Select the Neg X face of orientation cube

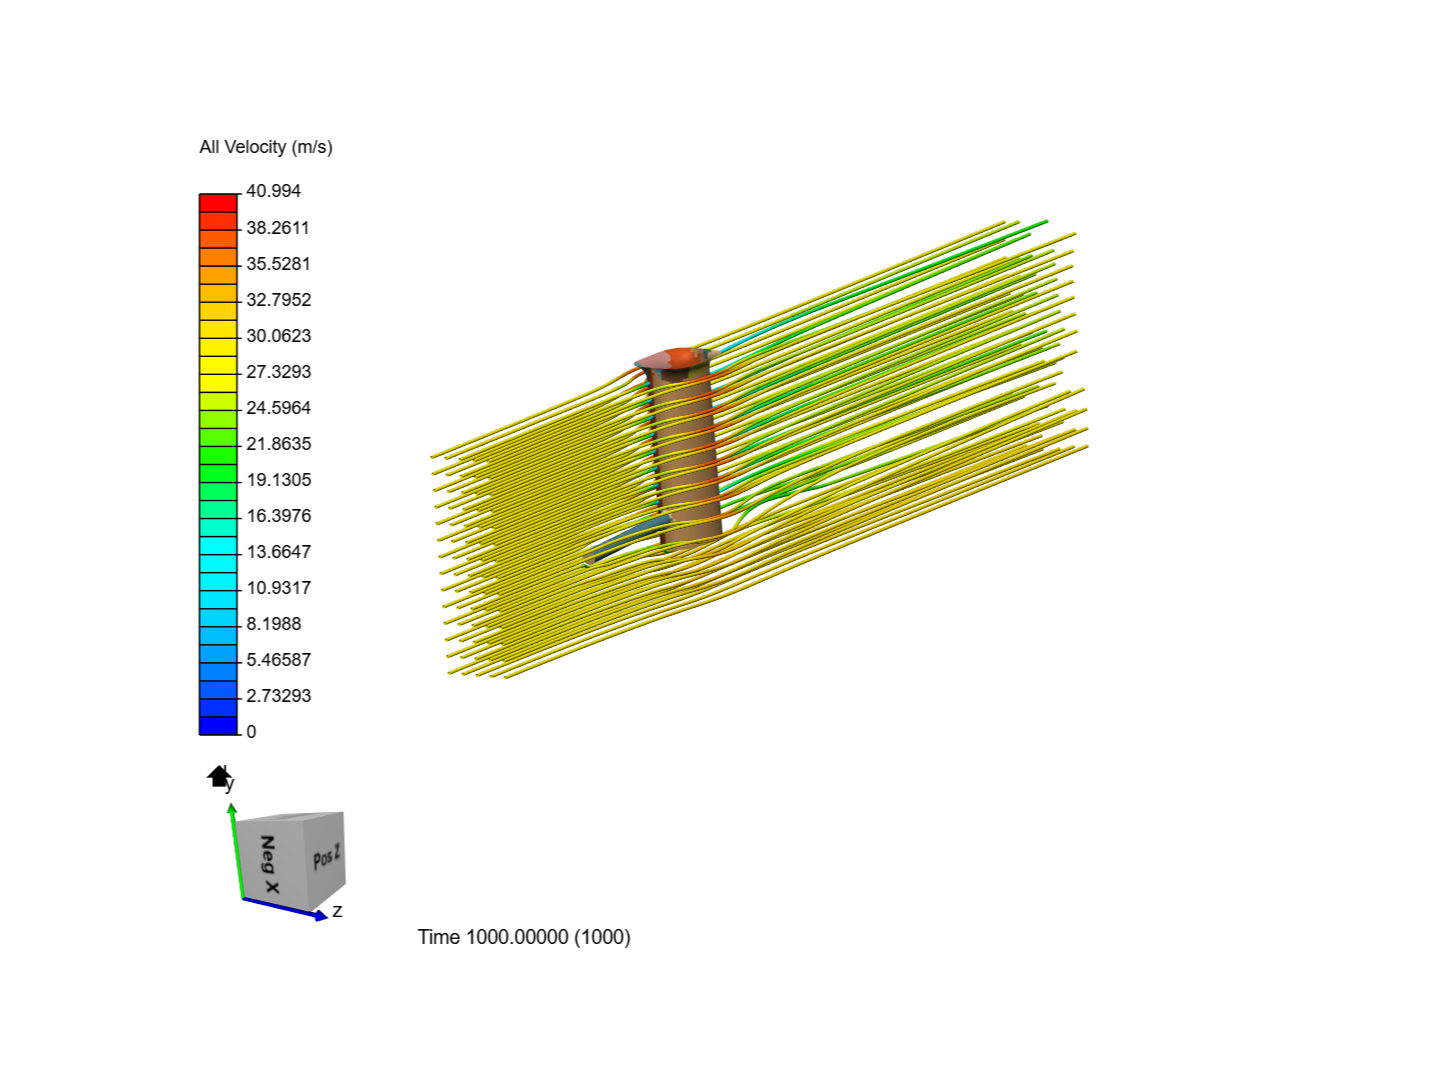269,864
